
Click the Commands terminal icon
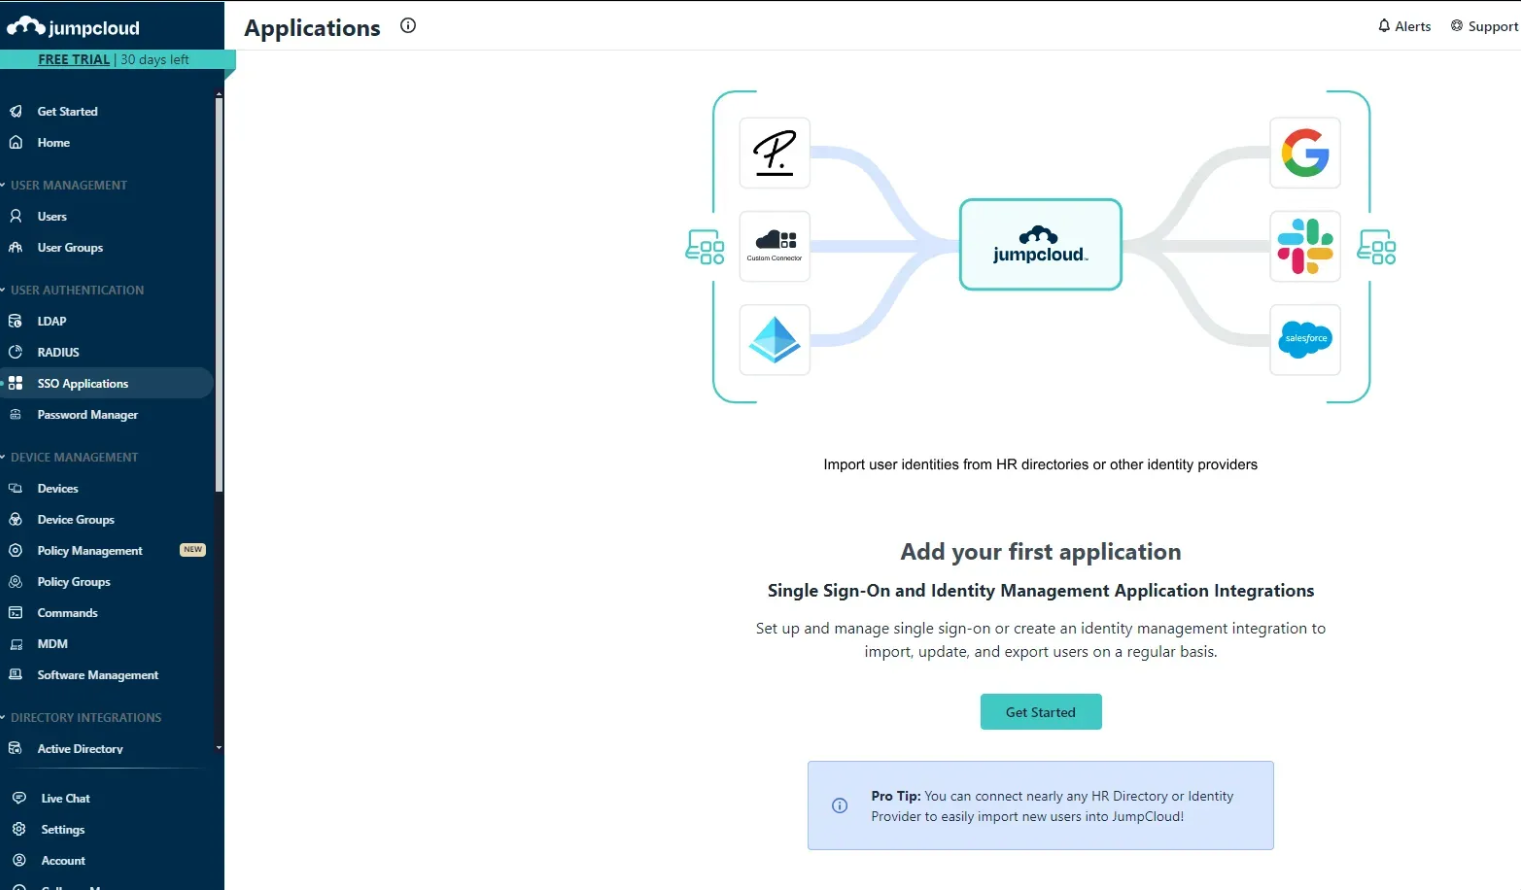16,612
